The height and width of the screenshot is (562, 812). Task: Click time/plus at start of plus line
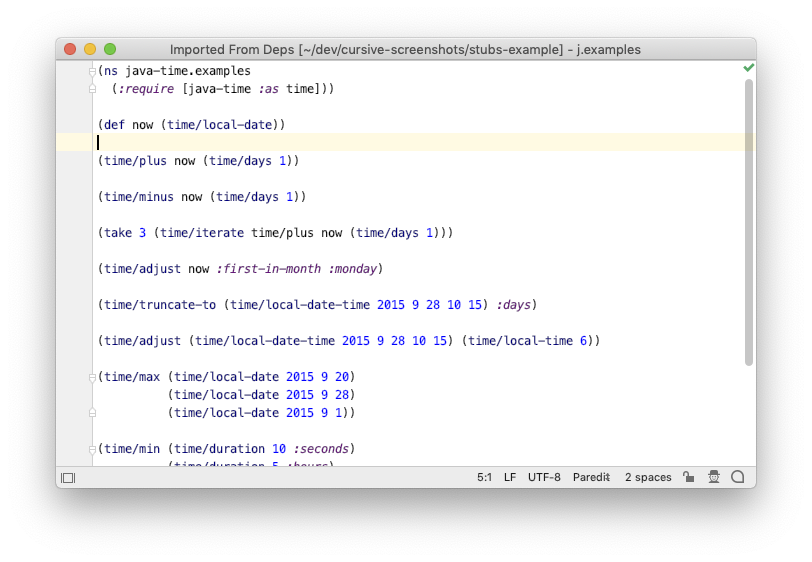pyautogui.click(x=136, y=161)
